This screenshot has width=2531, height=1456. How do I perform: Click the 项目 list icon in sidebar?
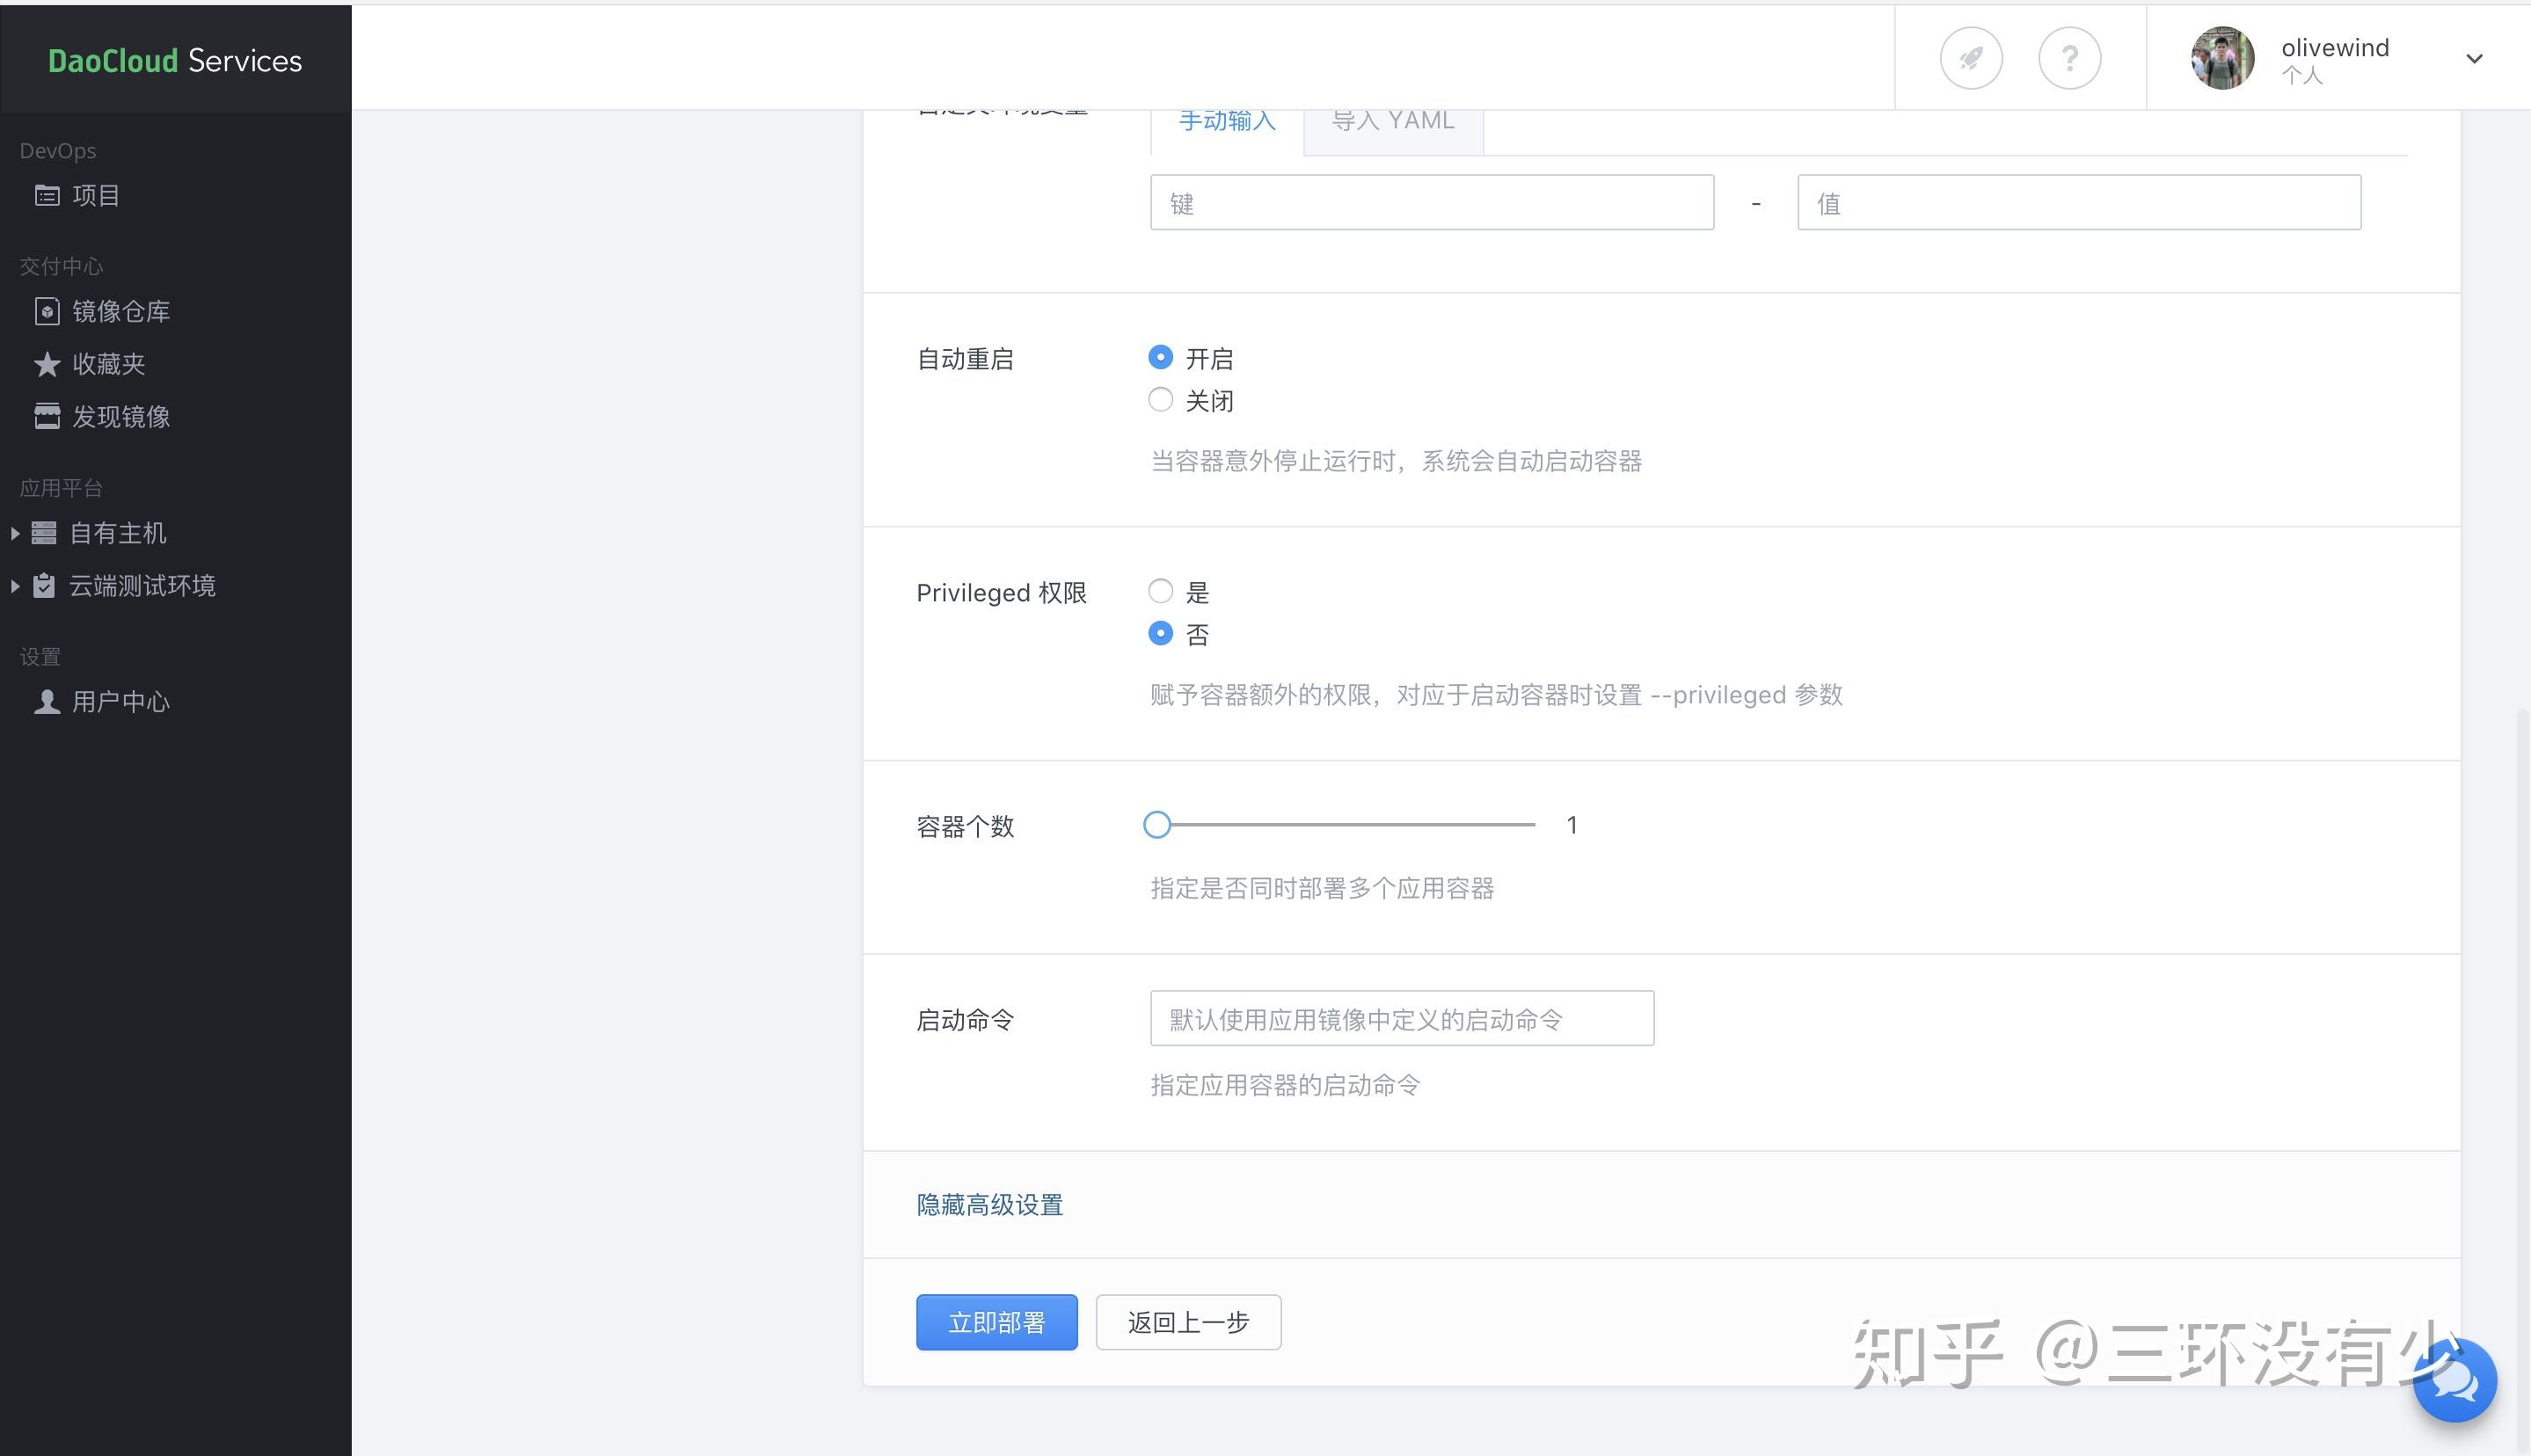click(47, 196)
